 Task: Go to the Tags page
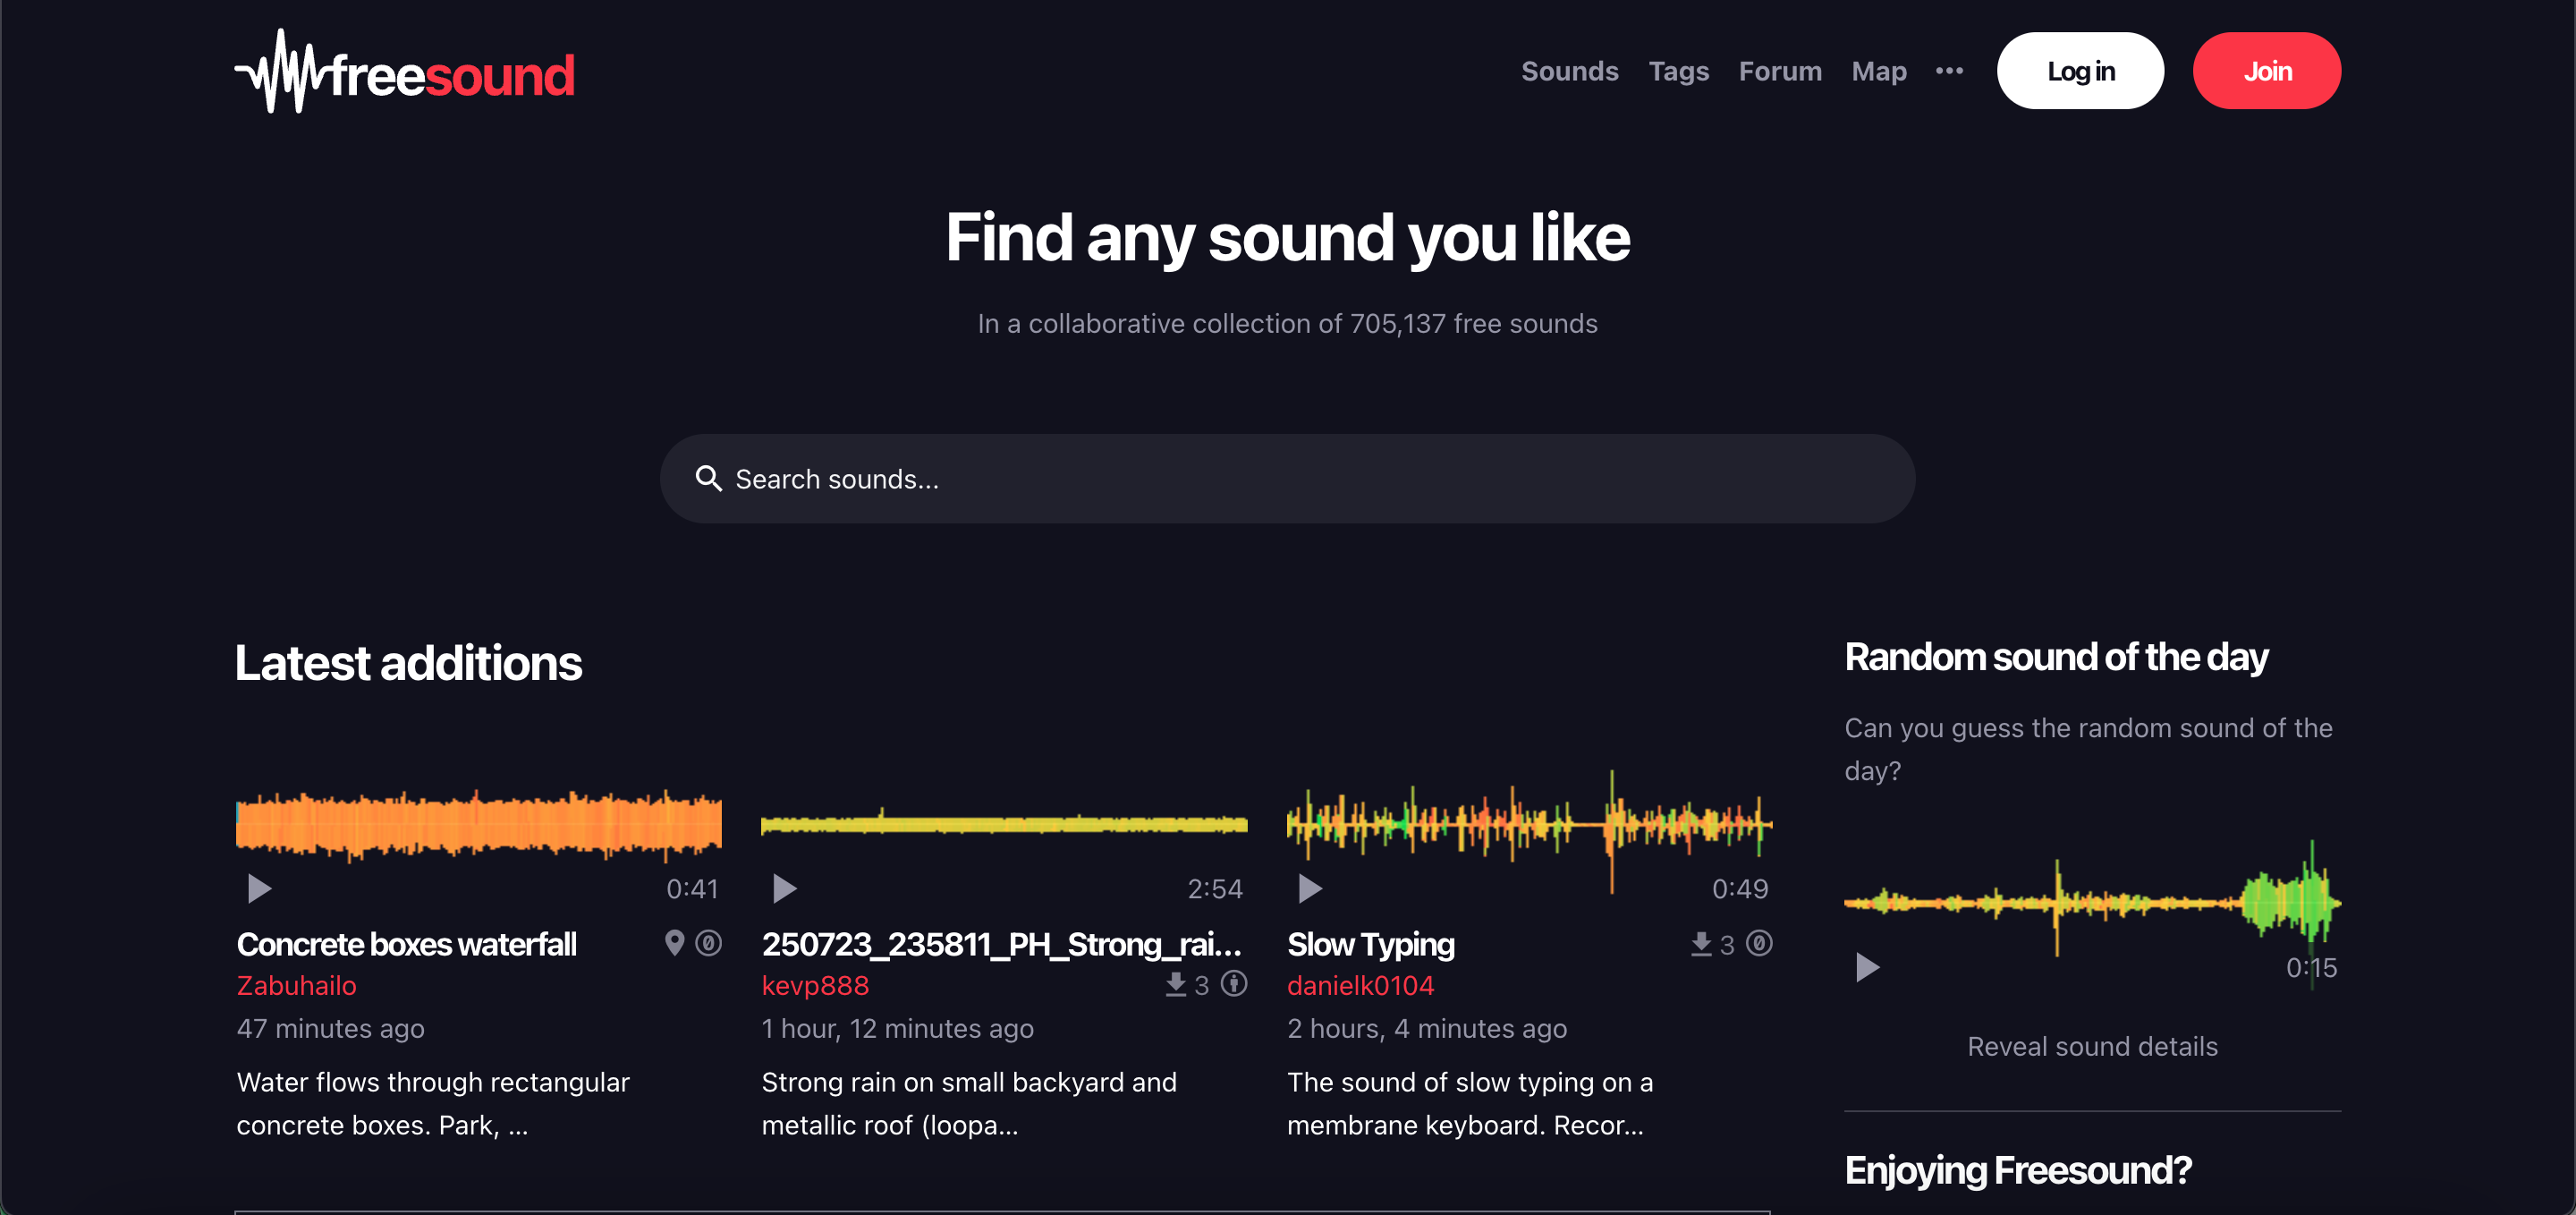pyautogui.click(x=1678, y=71)
